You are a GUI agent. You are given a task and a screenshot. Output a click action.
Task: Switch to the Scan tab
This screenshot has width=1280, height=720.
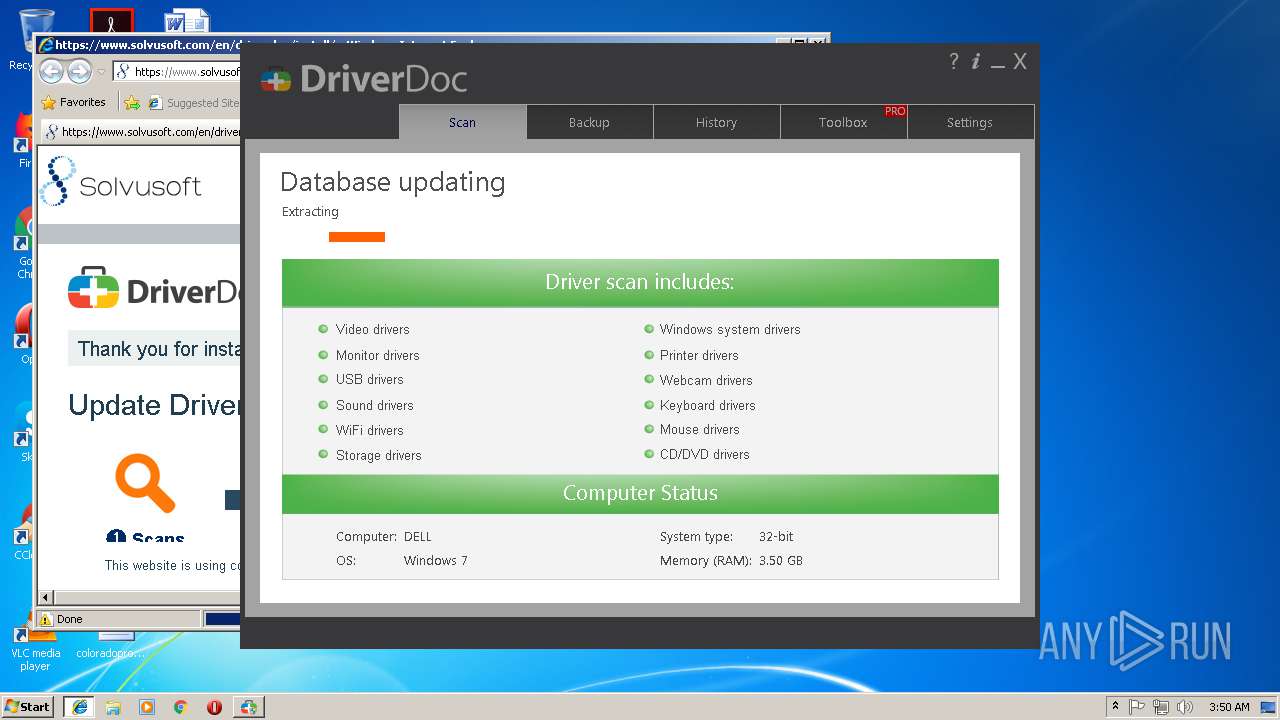point(462,122)
